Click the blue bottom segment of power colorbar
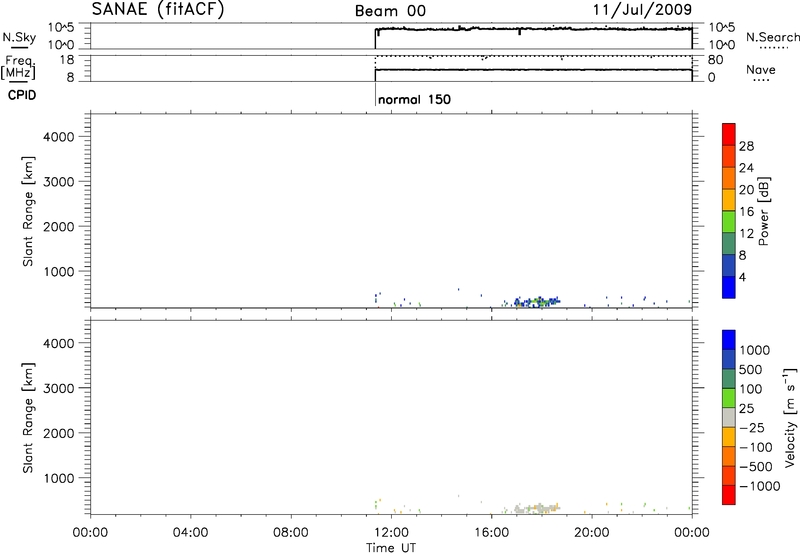The height and width of the screenshot is (554, 800). coord(729,287)
